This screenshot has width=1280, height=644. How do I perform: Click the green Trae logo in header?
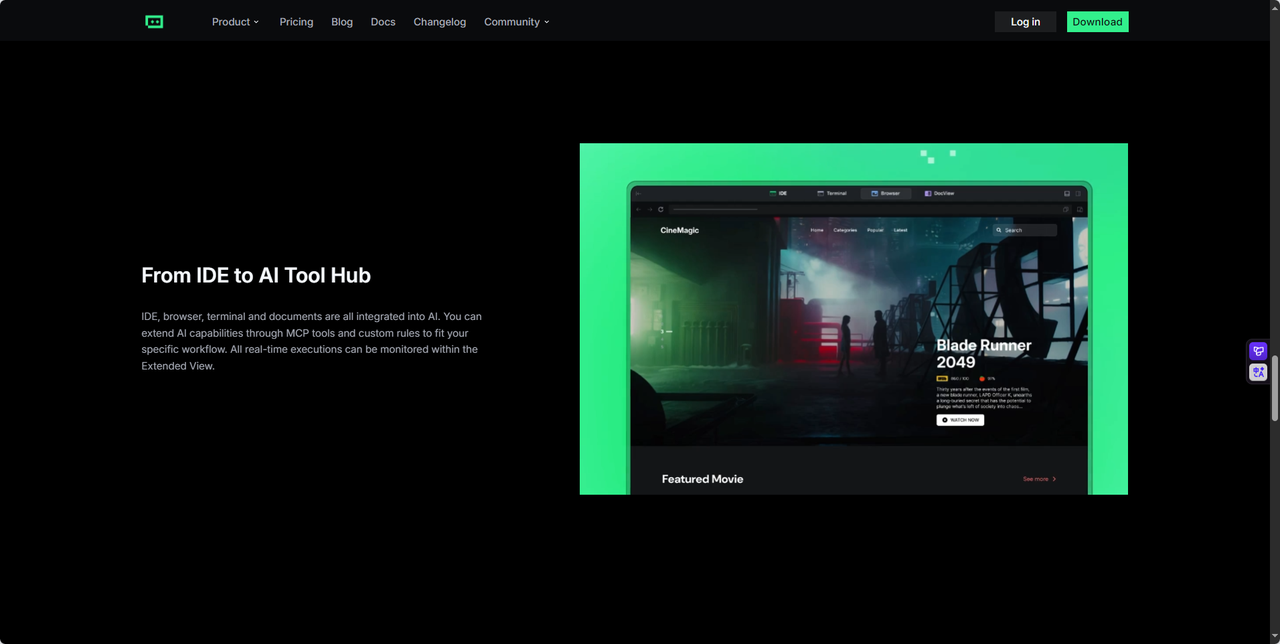click(x=154, y=22)
